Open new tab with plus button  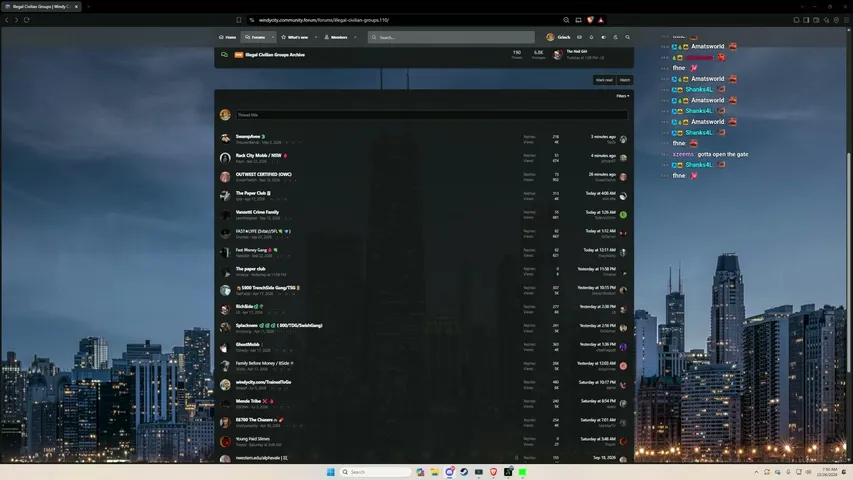[88, 7]
